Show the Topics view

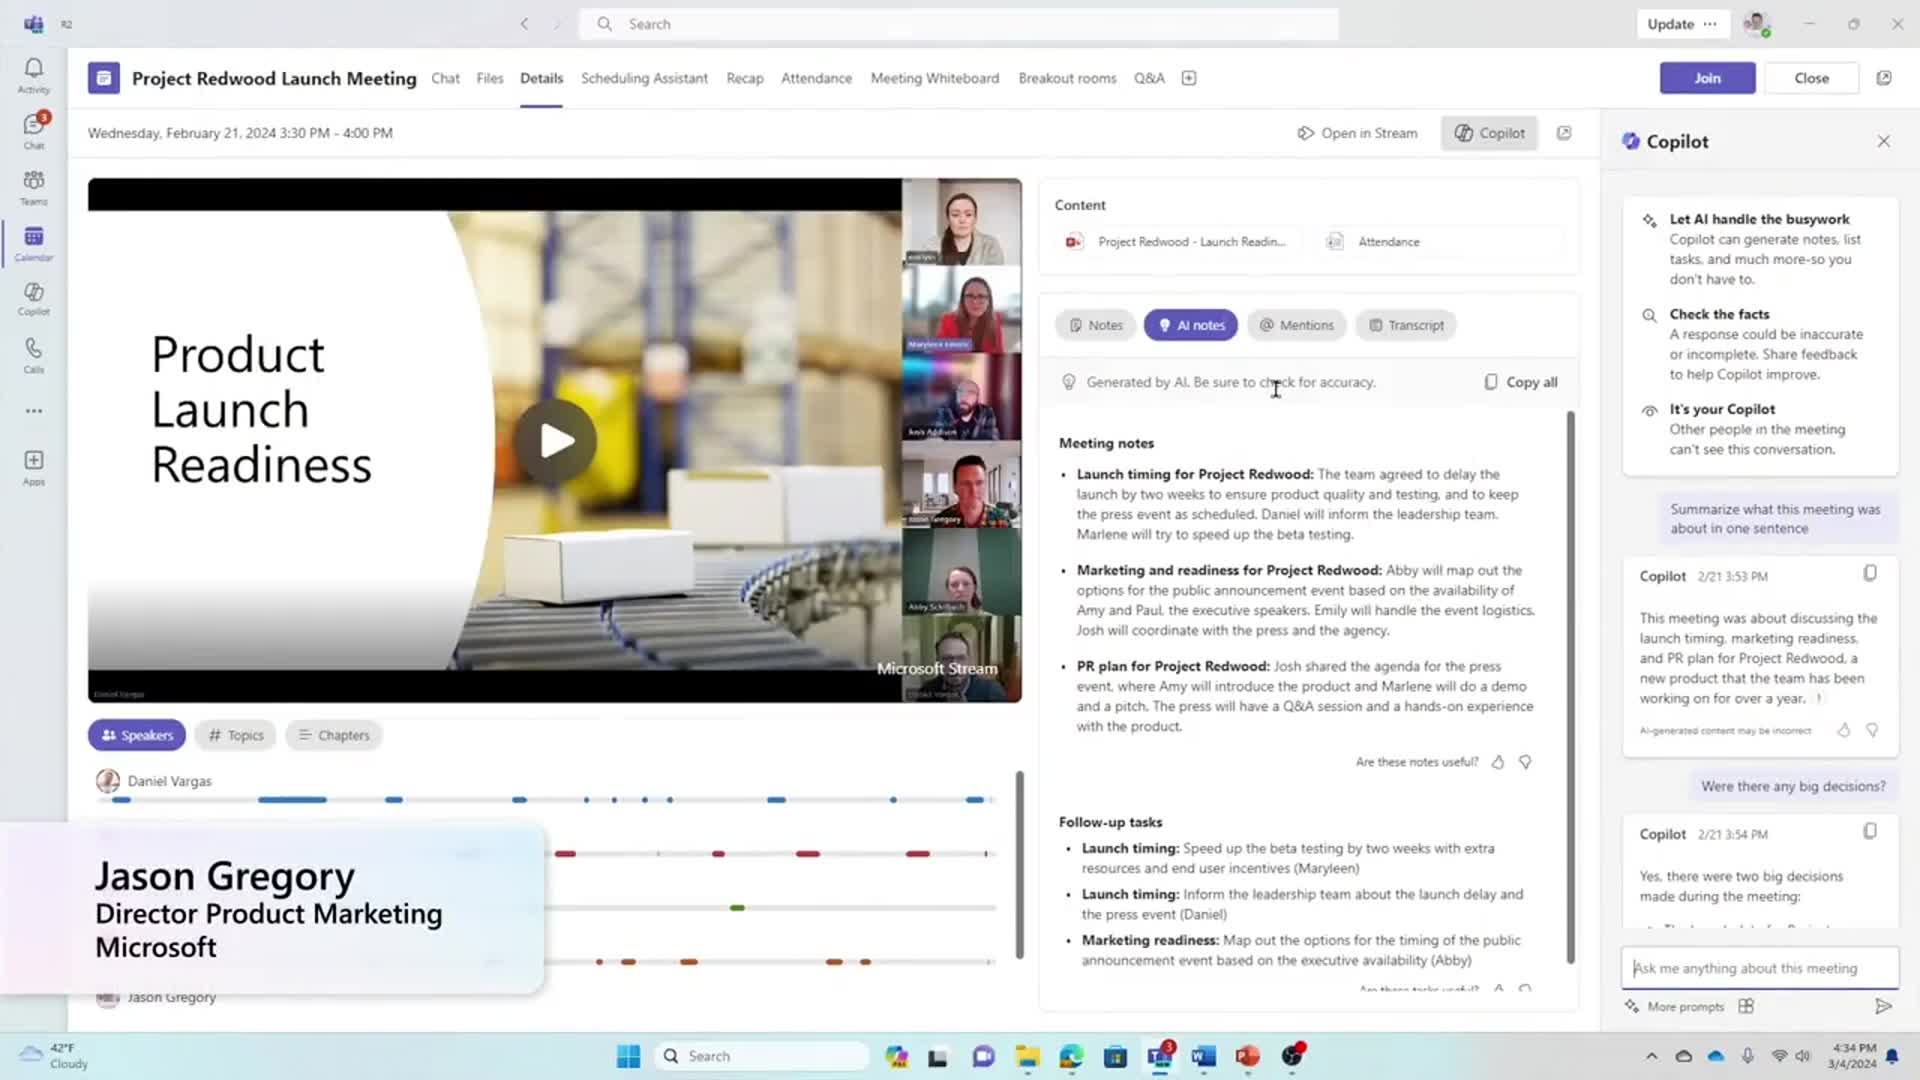click(235, 735)
